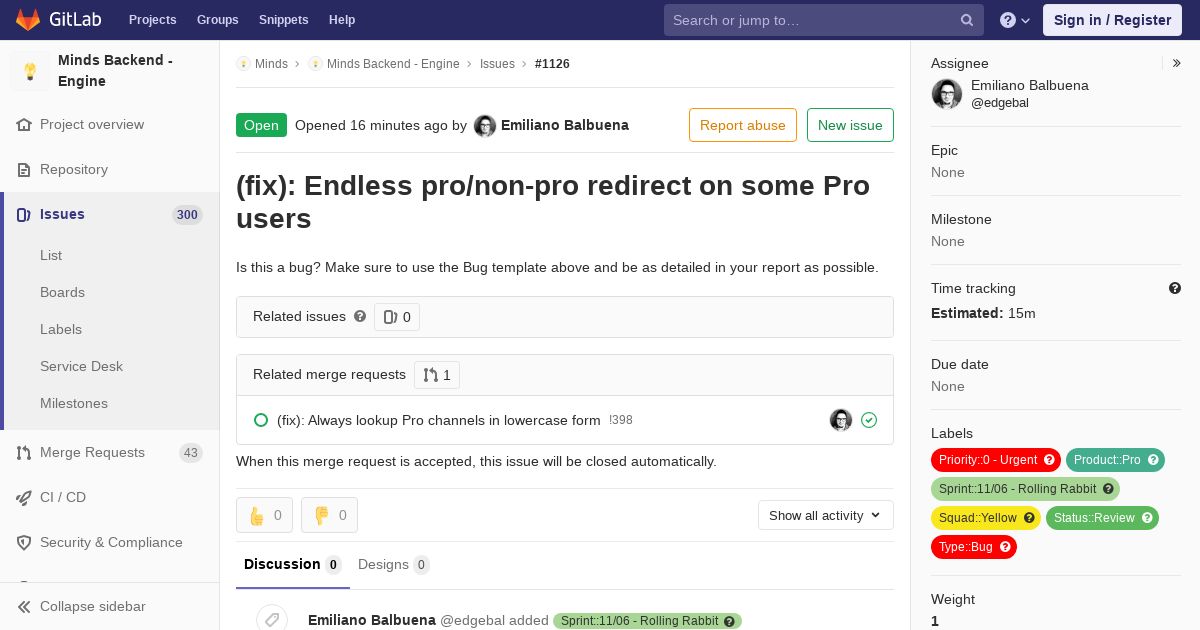Open merge request Always lookup Pro channels
Image resolution: width=1200 pixels, height=630 pixels.
(439, 420)
